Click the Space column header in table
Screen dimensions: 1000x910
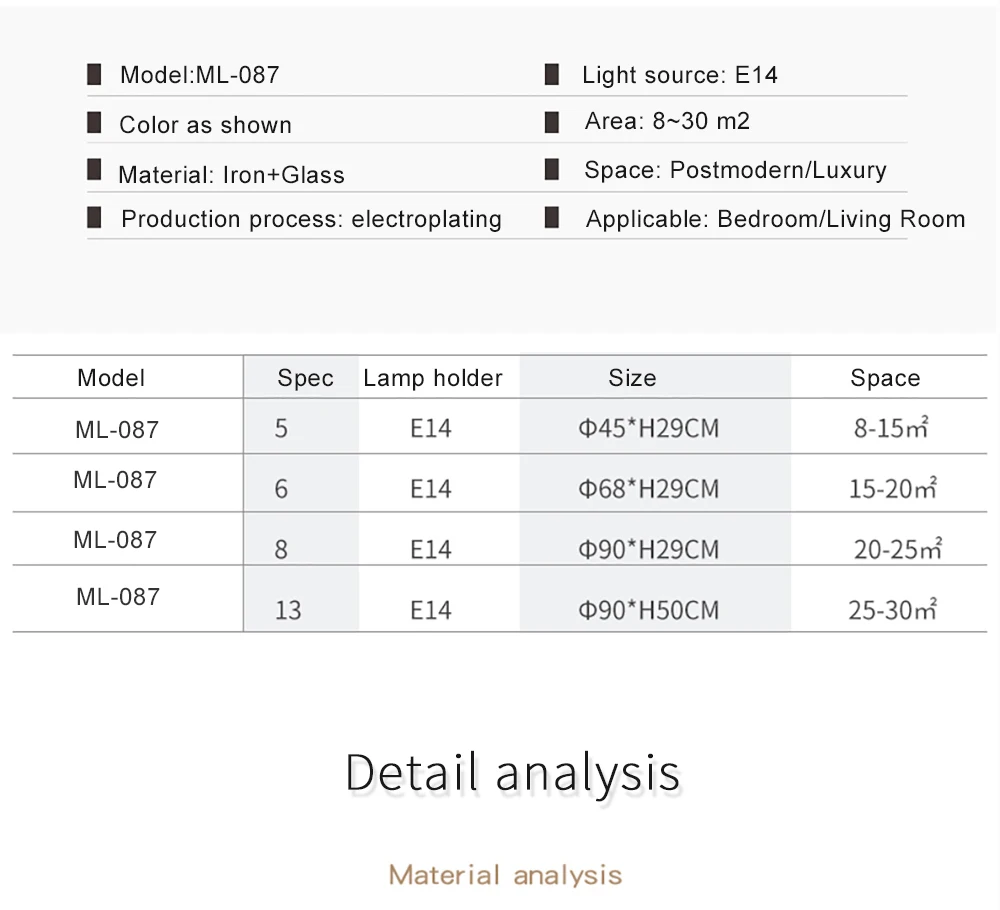tap(885, 378)
